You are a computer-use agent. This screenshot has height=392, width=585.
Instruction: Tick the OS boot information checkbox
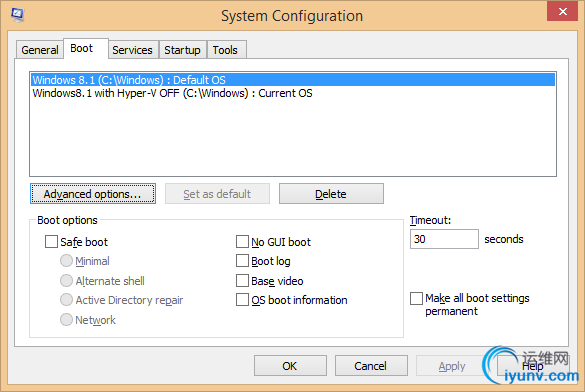pos(243,300)
